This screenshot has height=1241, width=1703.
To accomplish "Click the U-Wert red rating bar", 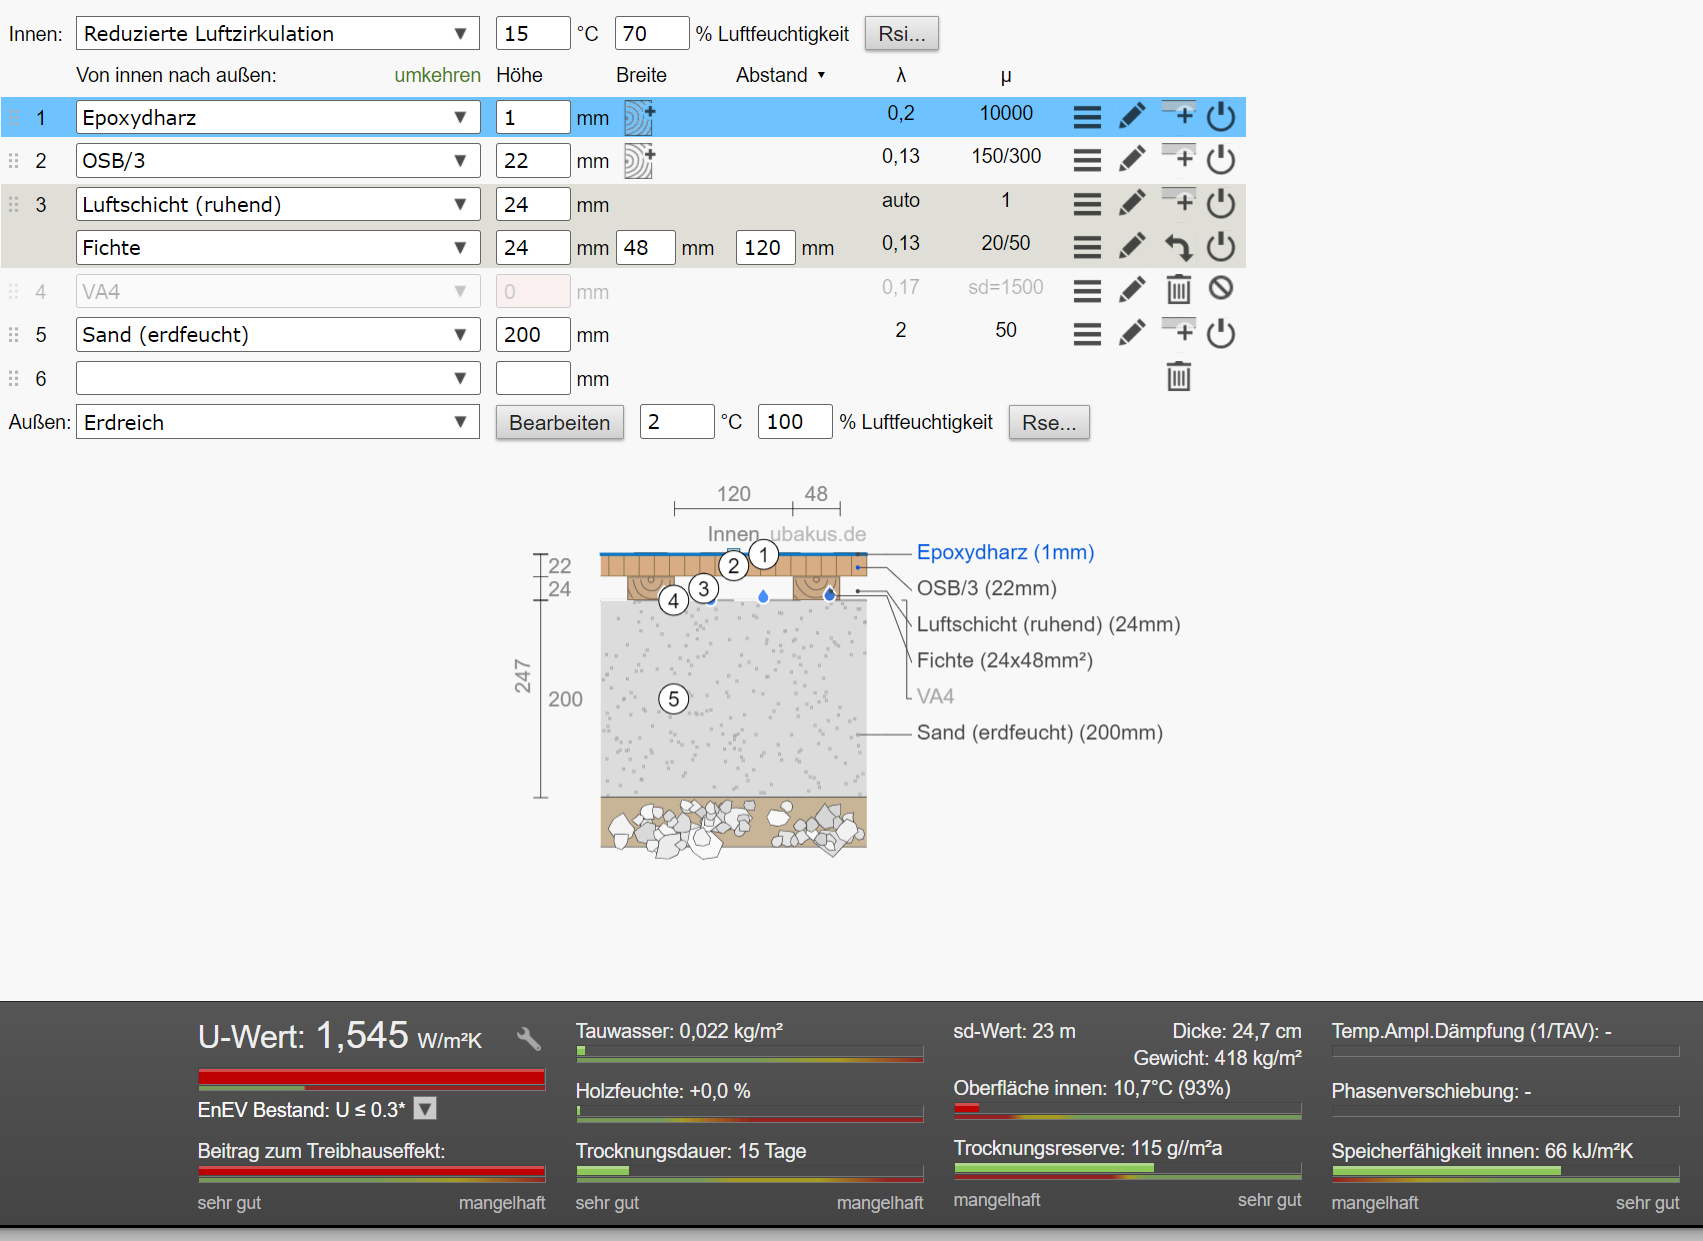I will tap(371, 1079).
